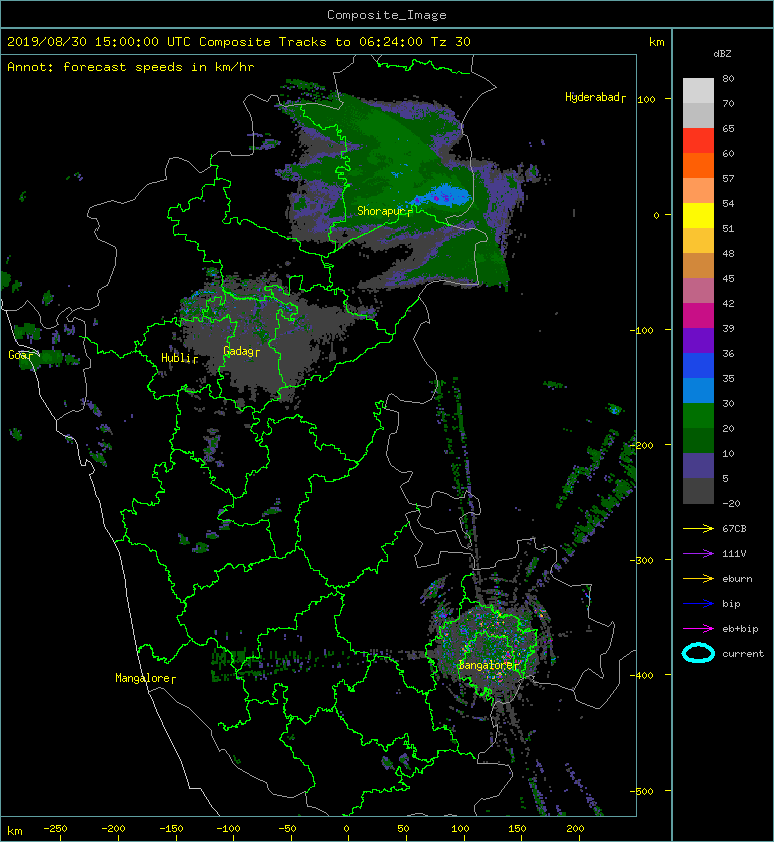
Task: Select the magenta 39-42 dBZ swatch
Action: pyautogui.click(x=698, y=316)
